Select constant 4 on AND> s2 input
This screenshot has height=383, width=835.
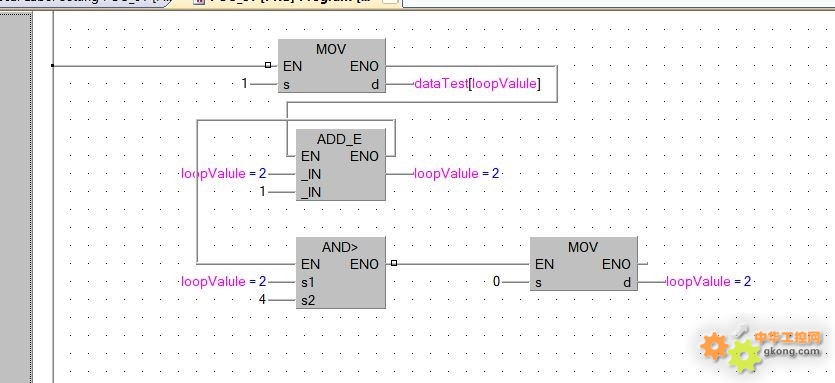click(262, 299)
